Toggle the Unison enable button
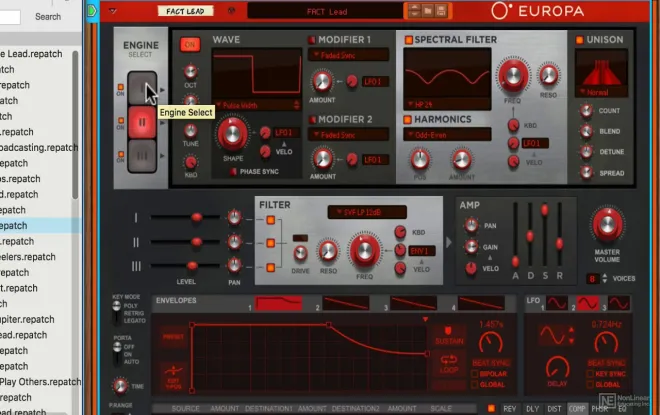Viewport: 660px width, 415px height. pos(580,40)
